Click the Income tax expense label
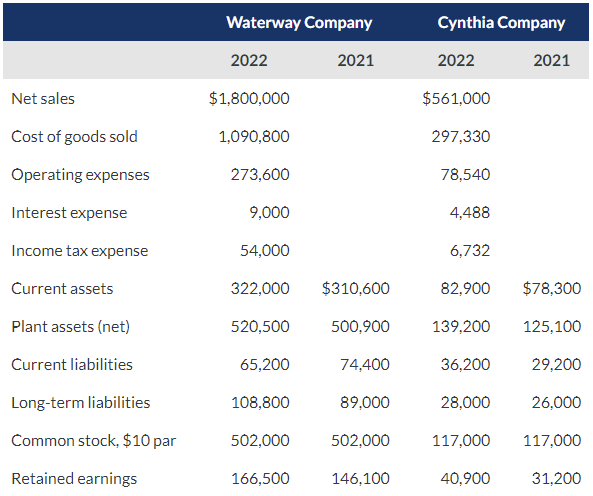 coord(80,251)
